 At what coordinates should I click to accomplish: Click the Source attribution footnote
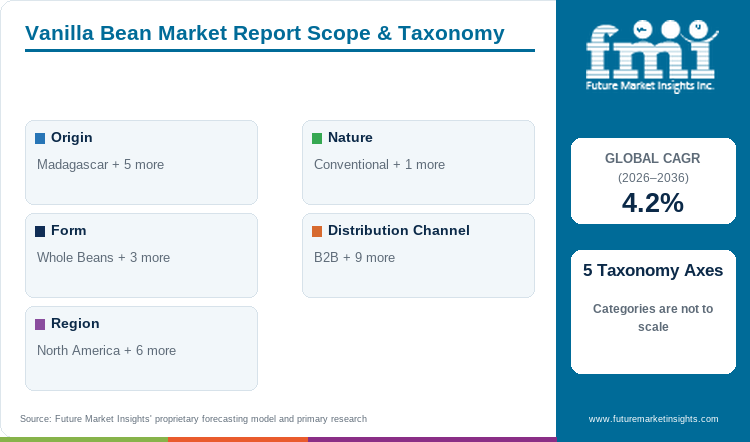pos(194,419)
